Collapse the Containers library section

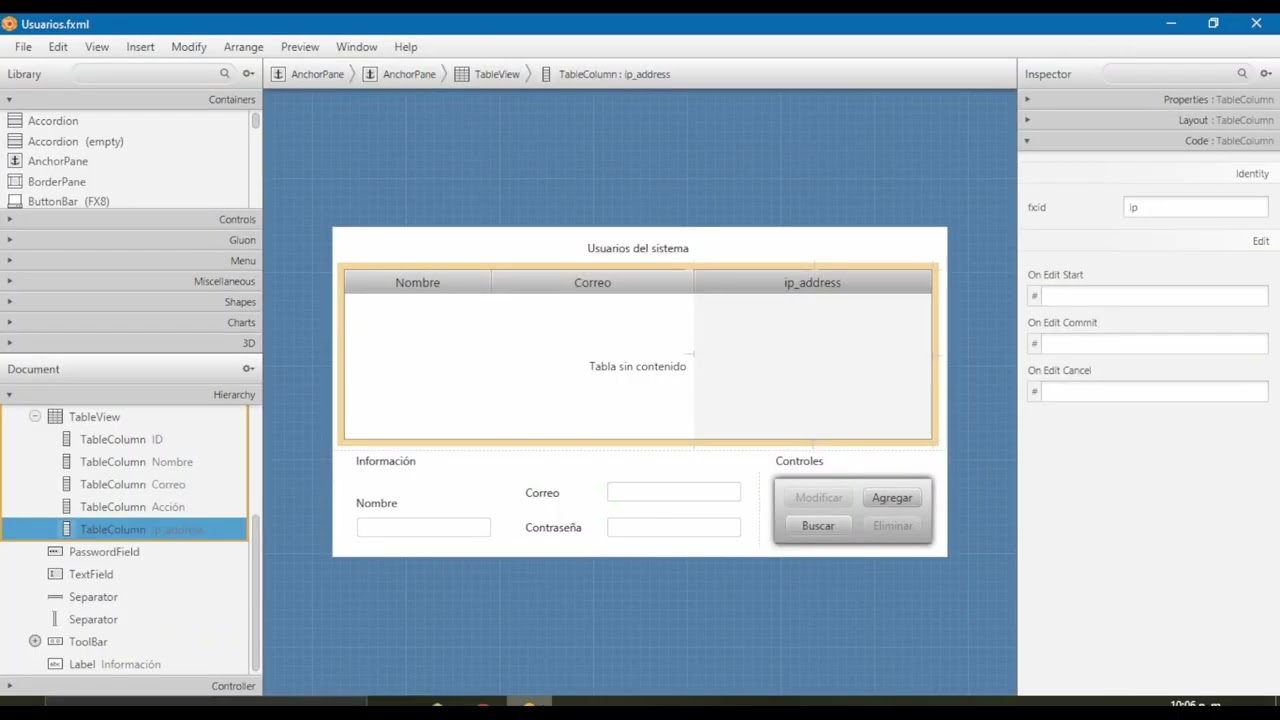tap(9, 99)
